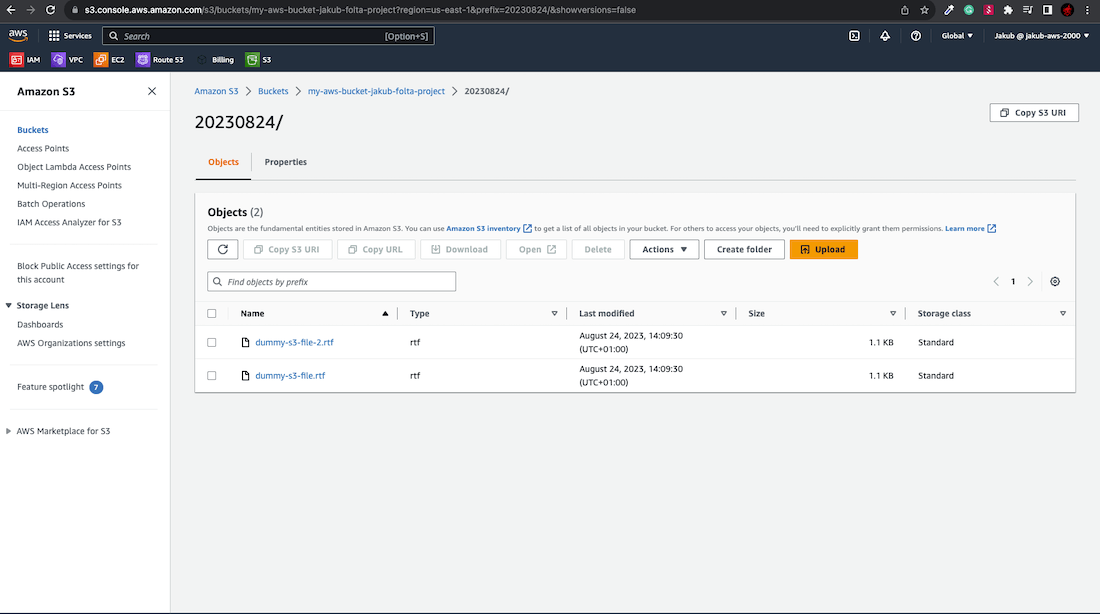Close the Amazon S3 sidebar panel
The width and height of the screenshot is (1100, 614).
pos(152,91)
